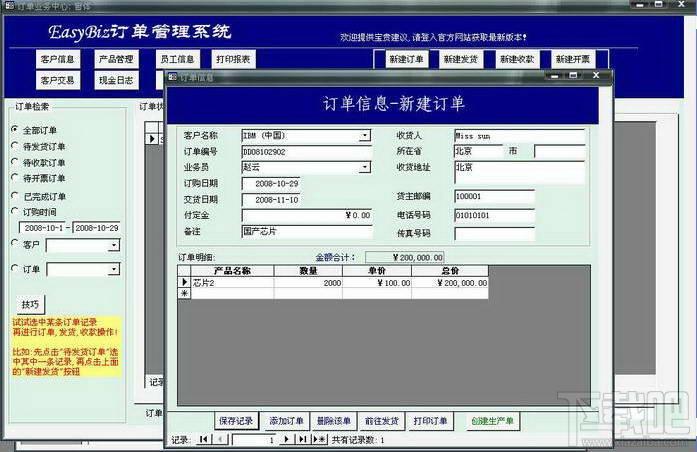This screenshot has height=452, width=697.
Task: Select 订购时间 radio option
Action: click(x=15, y=211)
